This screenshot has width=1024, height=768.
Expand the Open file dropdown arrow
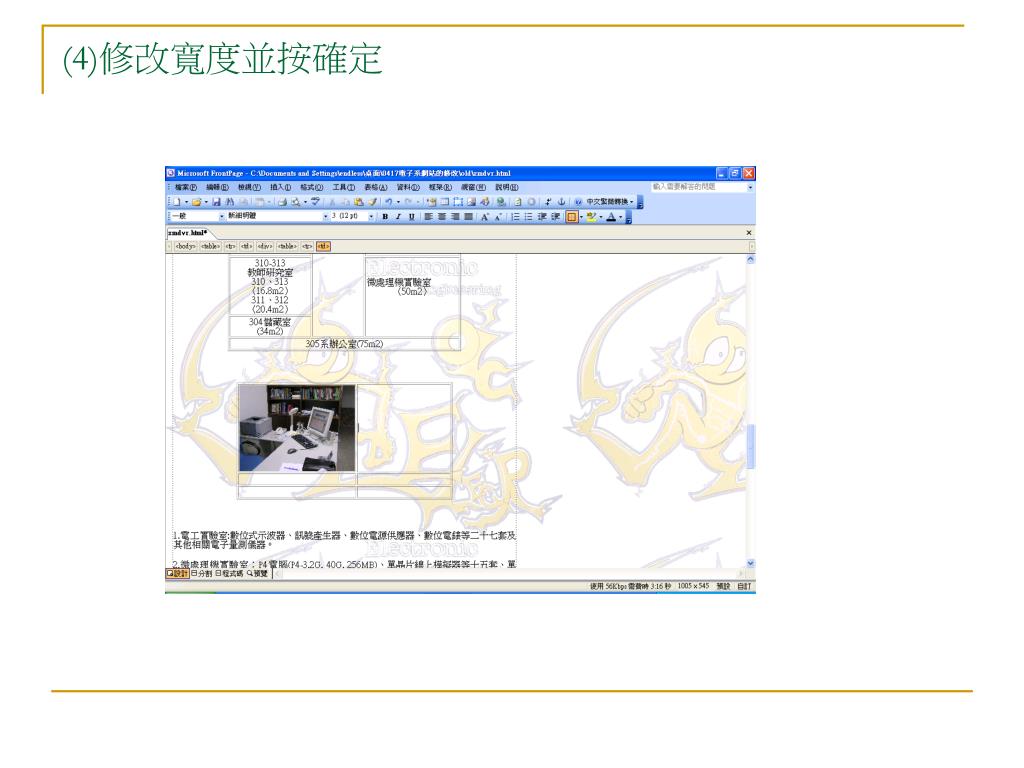click(x=206, y=202)
